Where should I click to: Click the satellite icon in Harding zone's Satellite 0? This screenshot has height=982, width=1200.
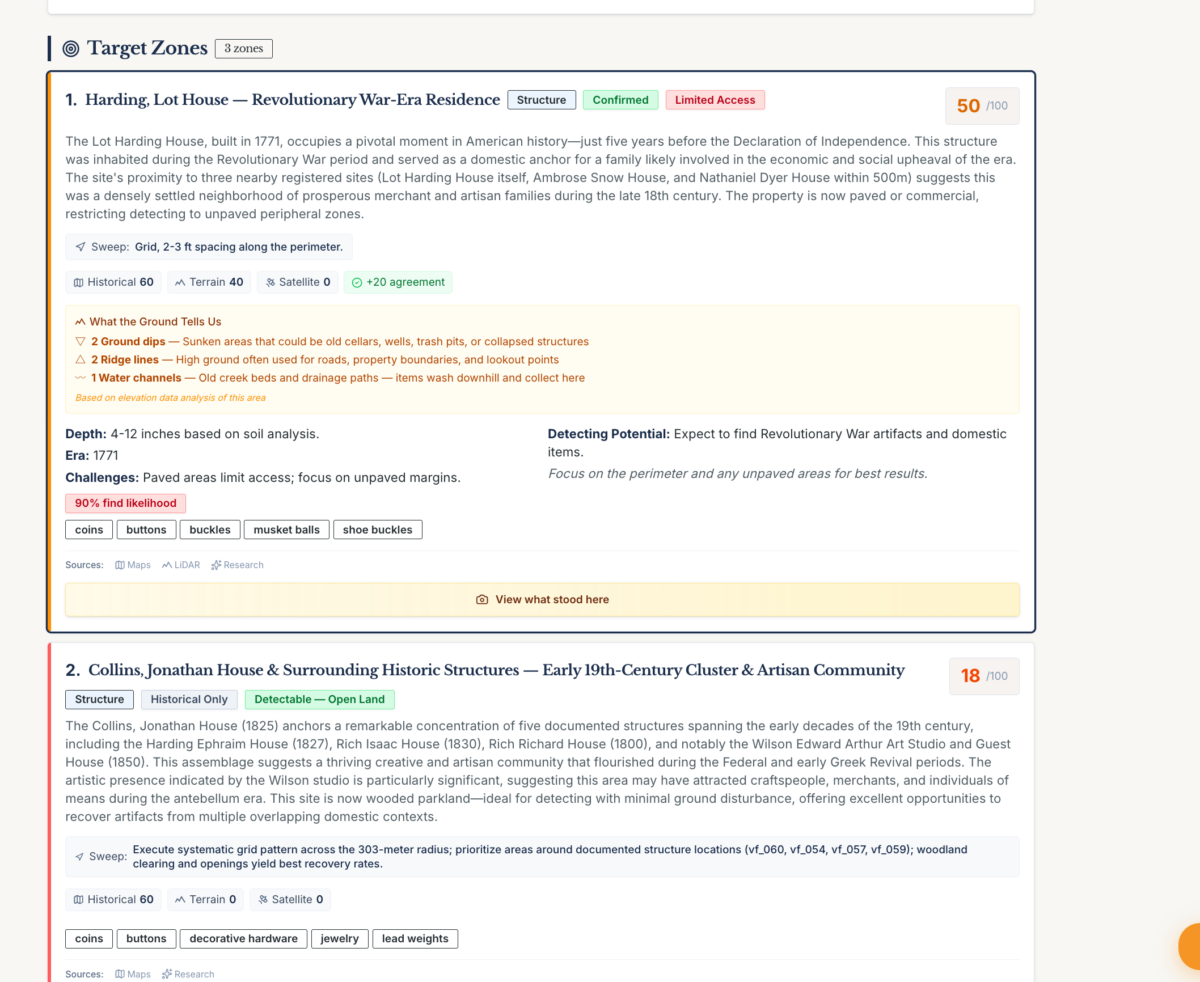(x=269, y=282)
